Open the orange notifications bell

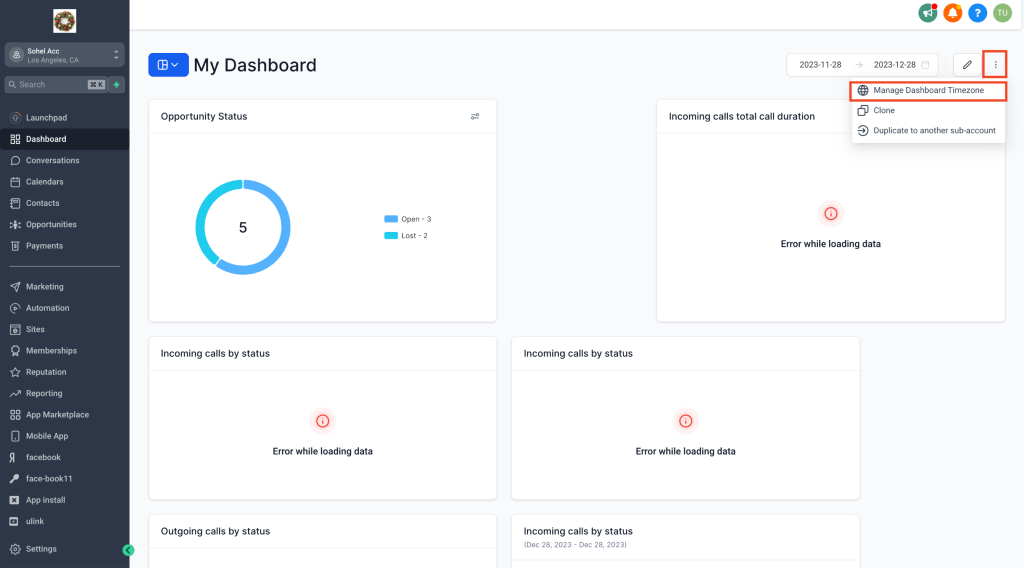pos(953,13)
